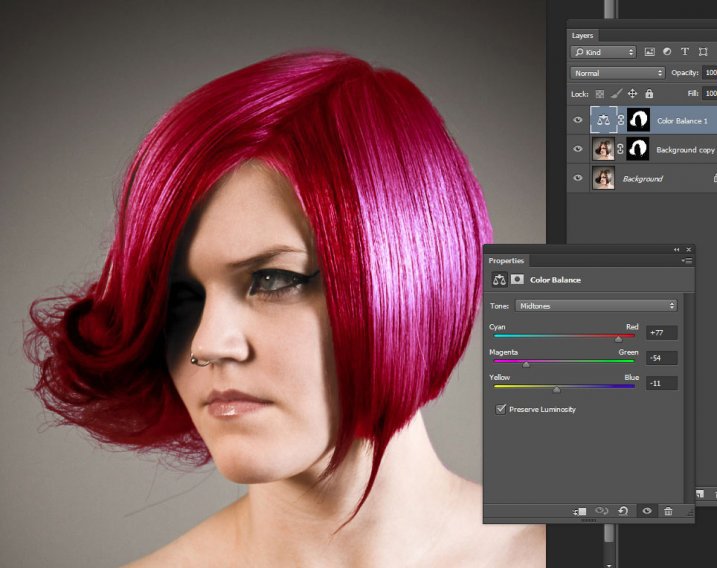Select the pixel layer filter icon
The image size is (717, 568).
click(x=649, y=52)
